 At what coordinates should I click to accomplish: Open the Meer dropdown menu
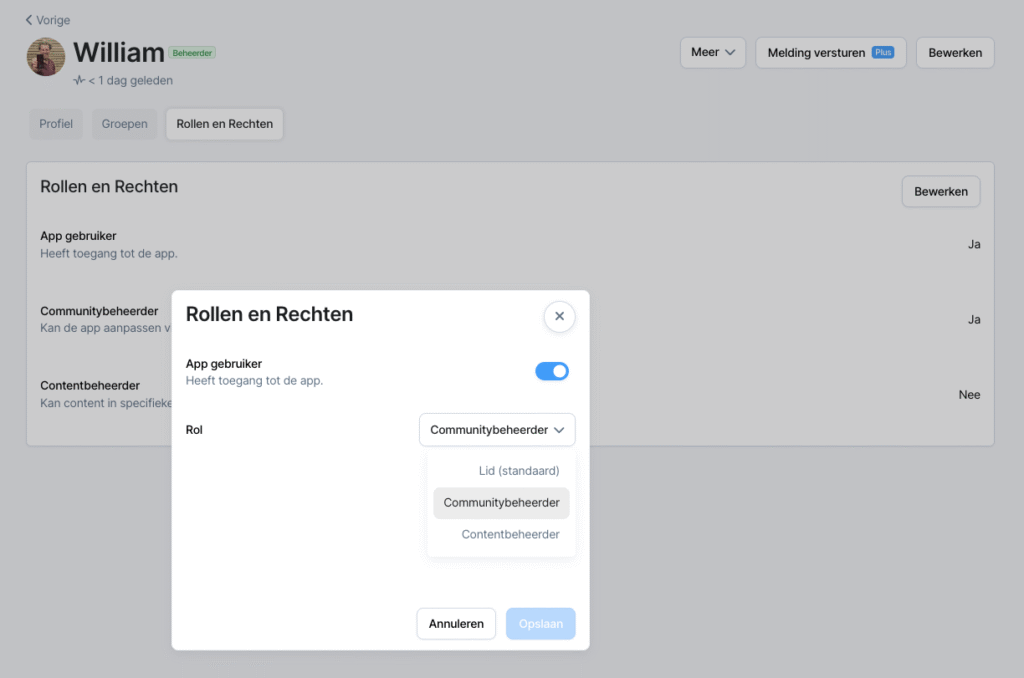click(x=712, y=52)
